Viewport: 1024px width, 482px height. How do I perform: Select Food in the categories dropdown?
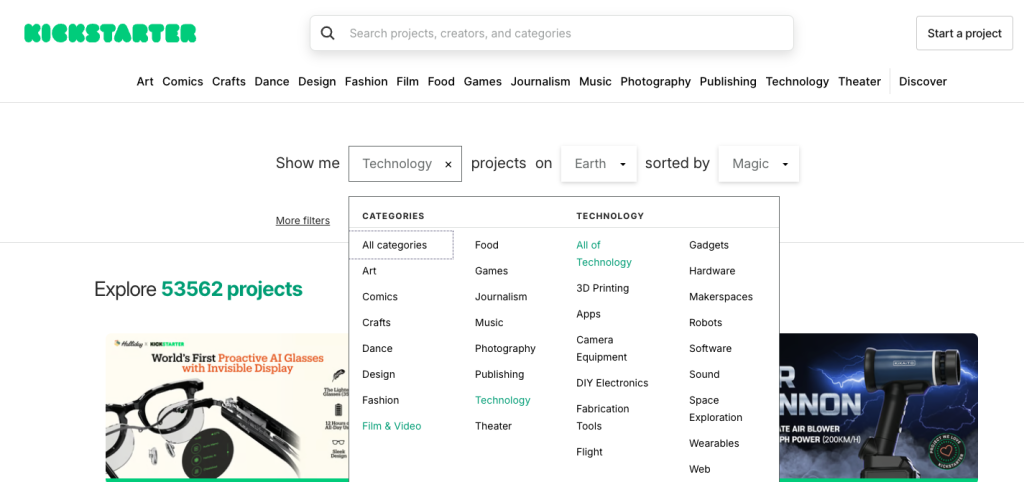click(x=487, y=245)
